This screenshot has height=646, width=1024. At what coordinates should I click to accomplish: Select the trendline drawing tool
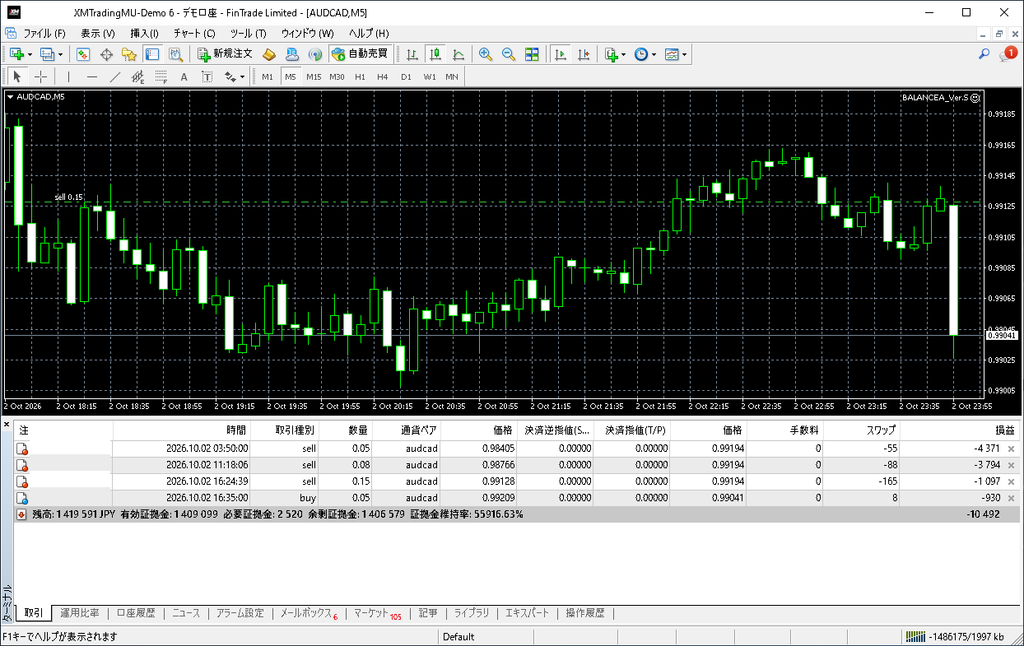coord(115,76)
